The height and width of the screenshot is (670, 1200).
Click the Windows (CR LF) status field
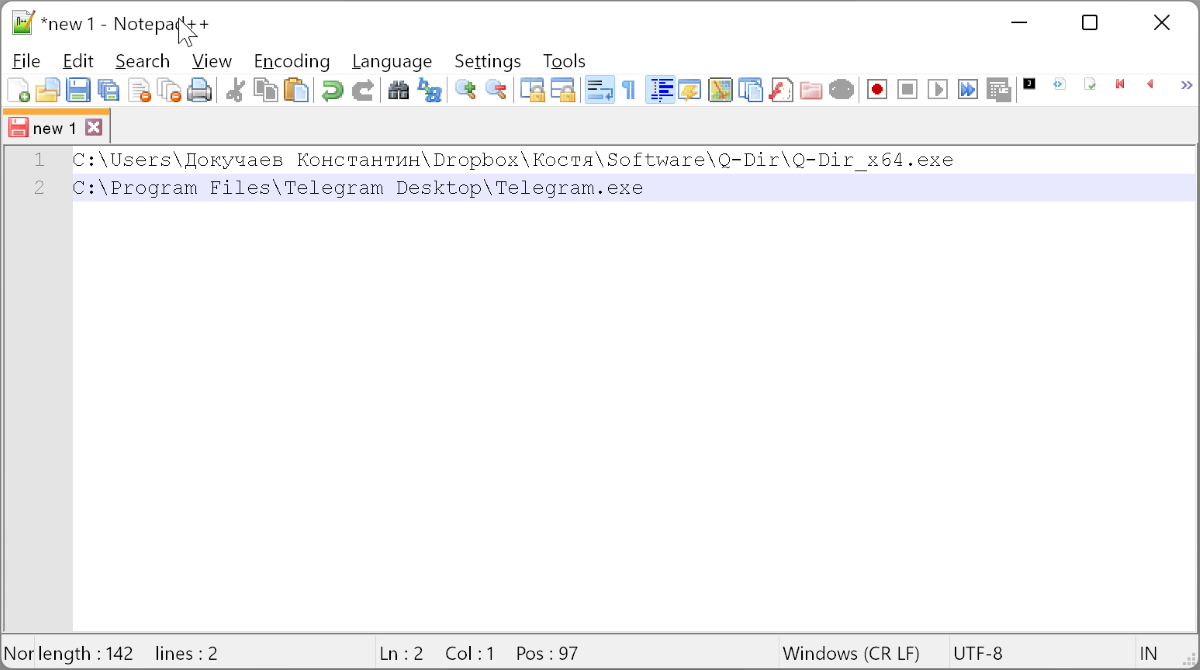[x=851, y=654]
